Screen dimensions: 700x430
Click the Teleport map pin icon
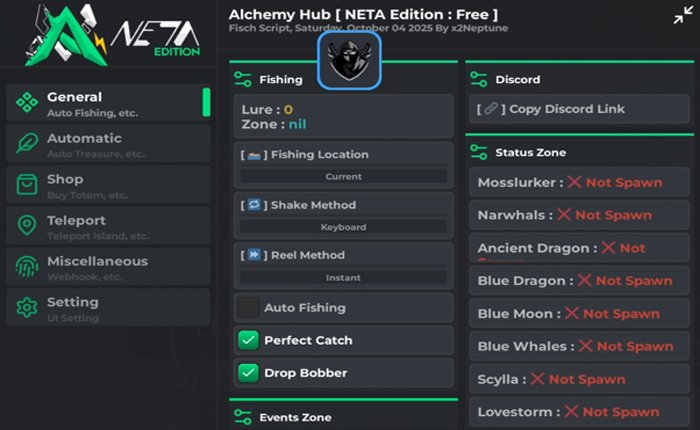click(27, 225)
